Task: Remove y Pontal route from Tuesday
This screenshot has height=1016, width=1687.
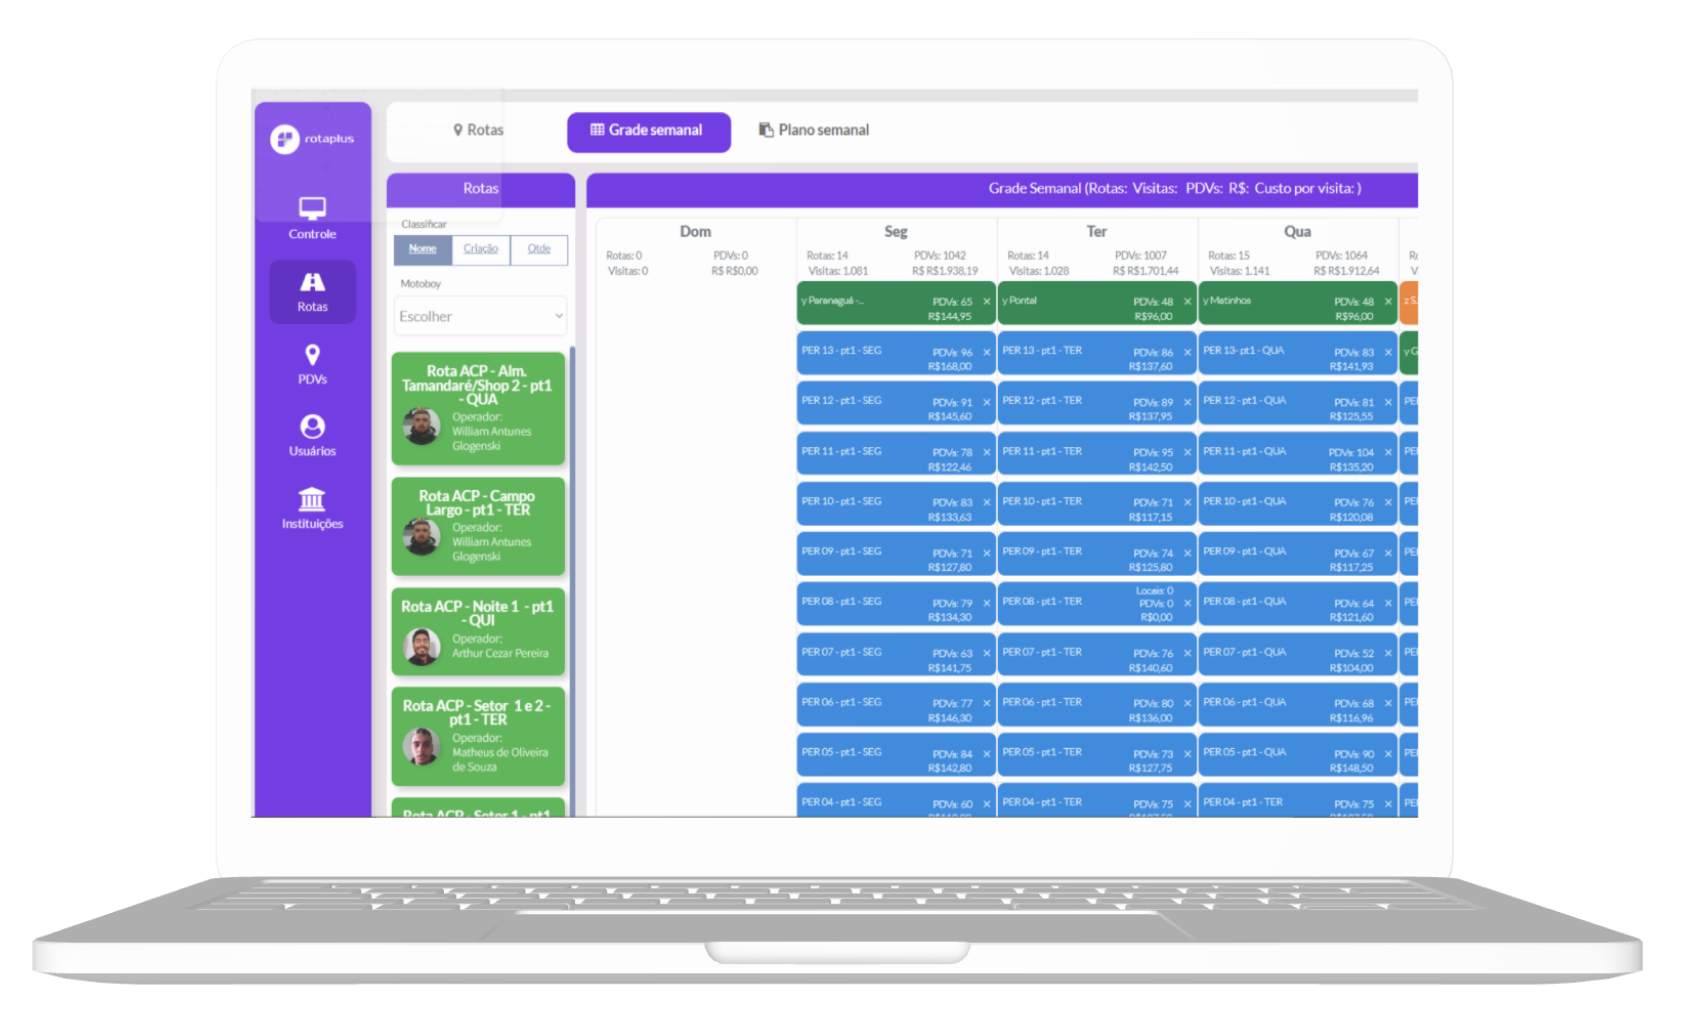Action: [1188, 302]
